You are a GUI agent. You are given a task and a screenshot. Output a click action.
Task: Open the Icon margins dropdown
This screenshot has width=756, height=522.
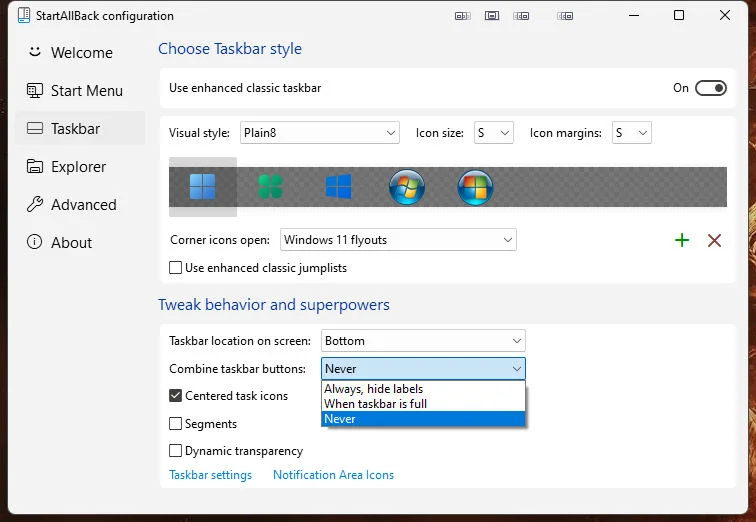pos(632,133)
